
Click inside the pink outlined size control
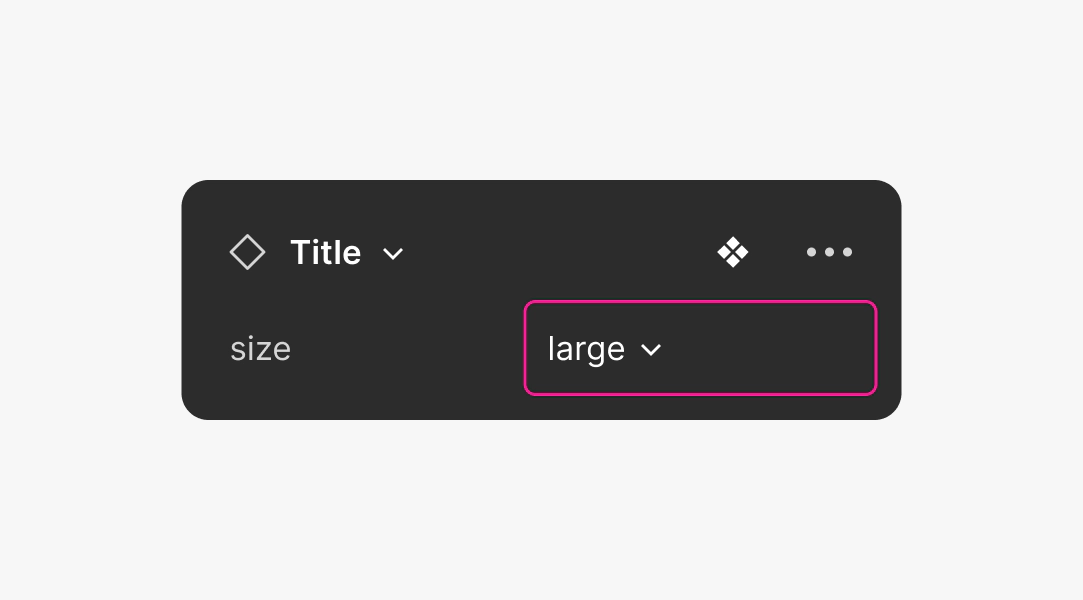700,348
